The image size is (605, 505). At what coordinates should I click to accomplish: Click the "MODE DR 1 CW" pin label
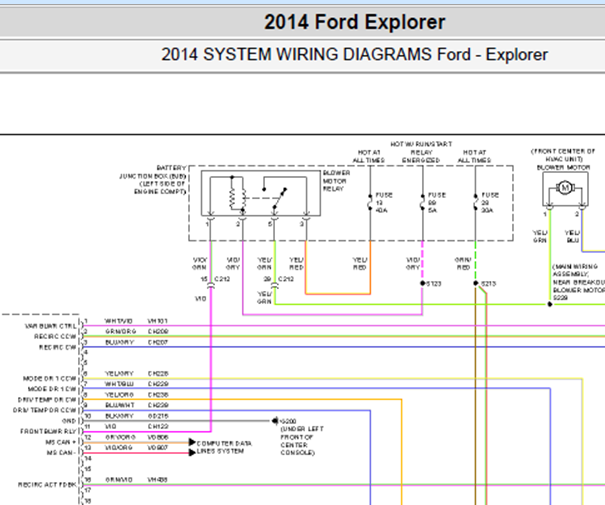click(52, 389)
